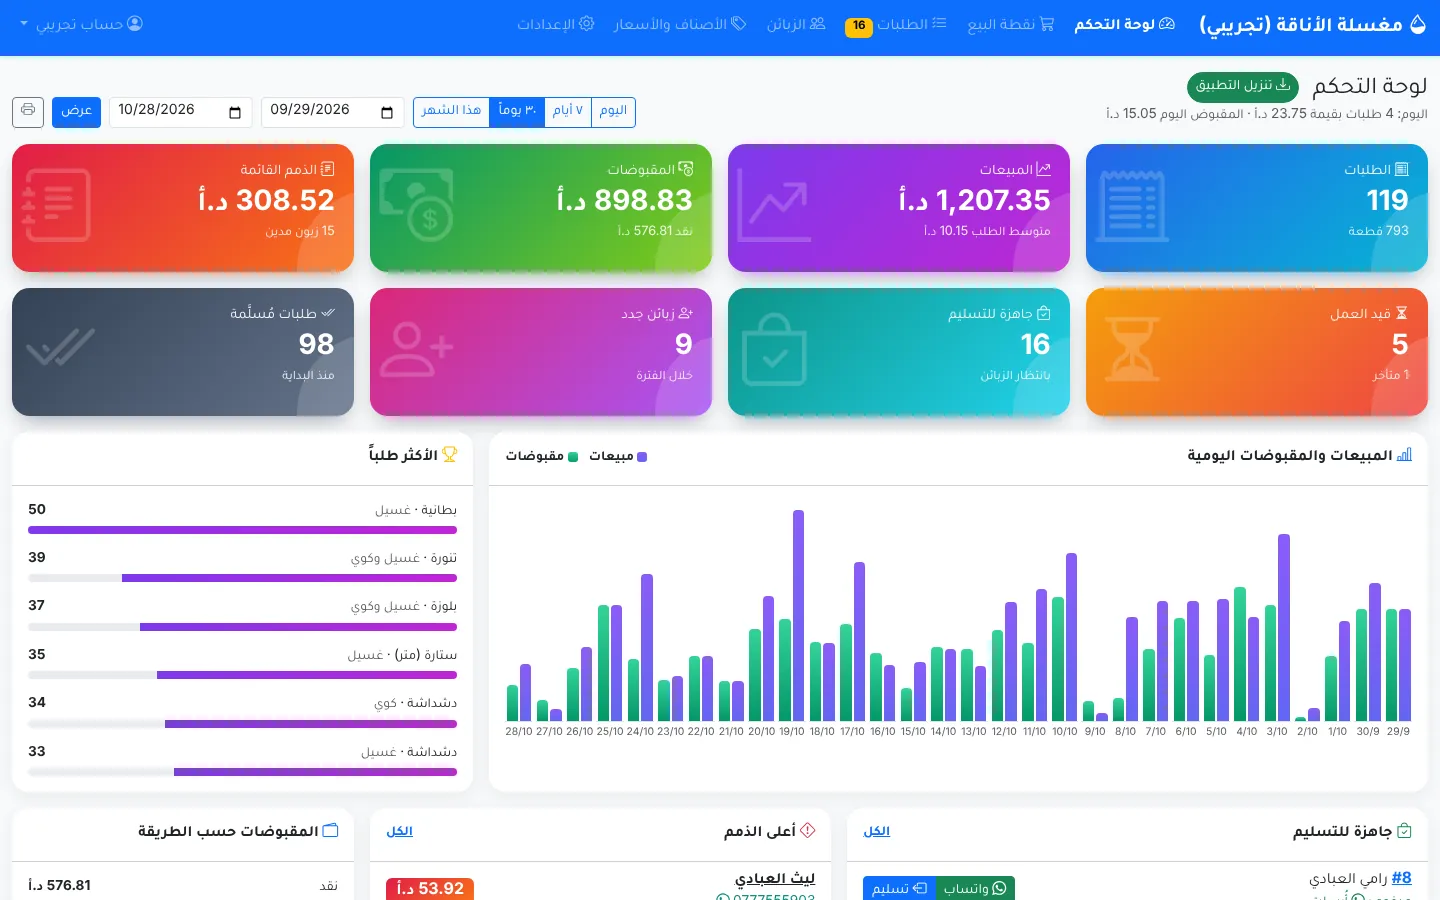
Task: Click the trend line icon in المبيعات card
Action: pos(774,206)
